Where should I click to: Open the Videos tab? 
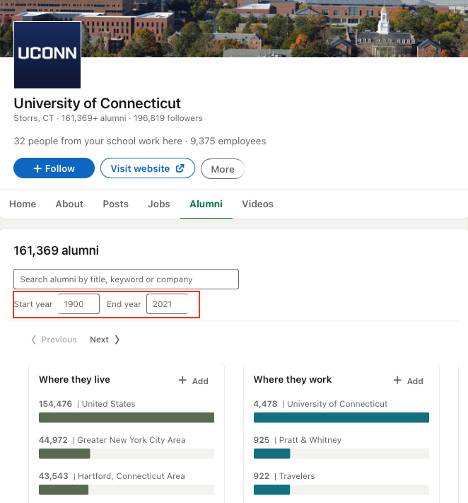pyautogui.click(x=258, y=204)
